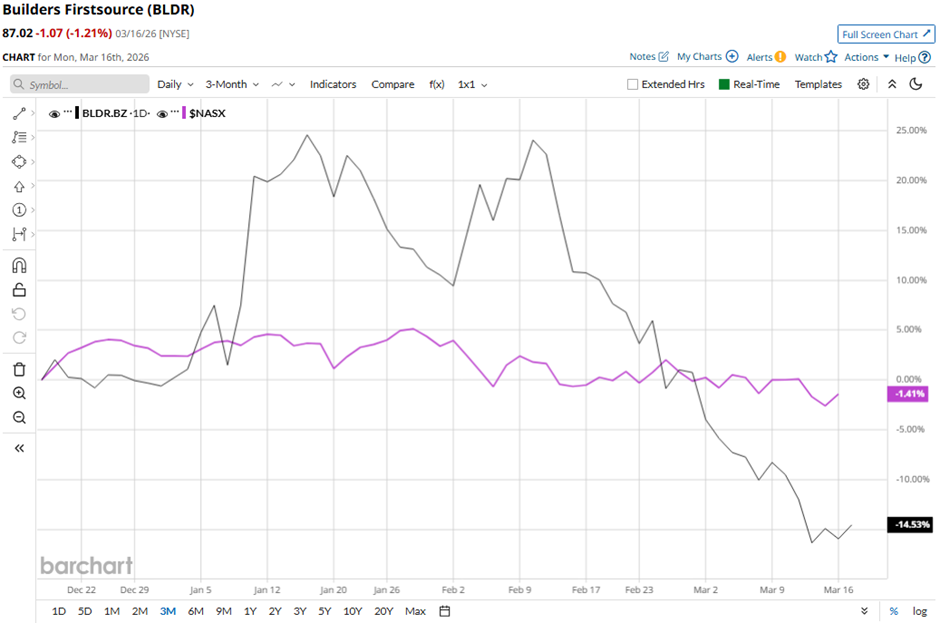Undo the last drawing action
Image resolution: width=940 pixels, height=623 pixels.
point(19,314)
